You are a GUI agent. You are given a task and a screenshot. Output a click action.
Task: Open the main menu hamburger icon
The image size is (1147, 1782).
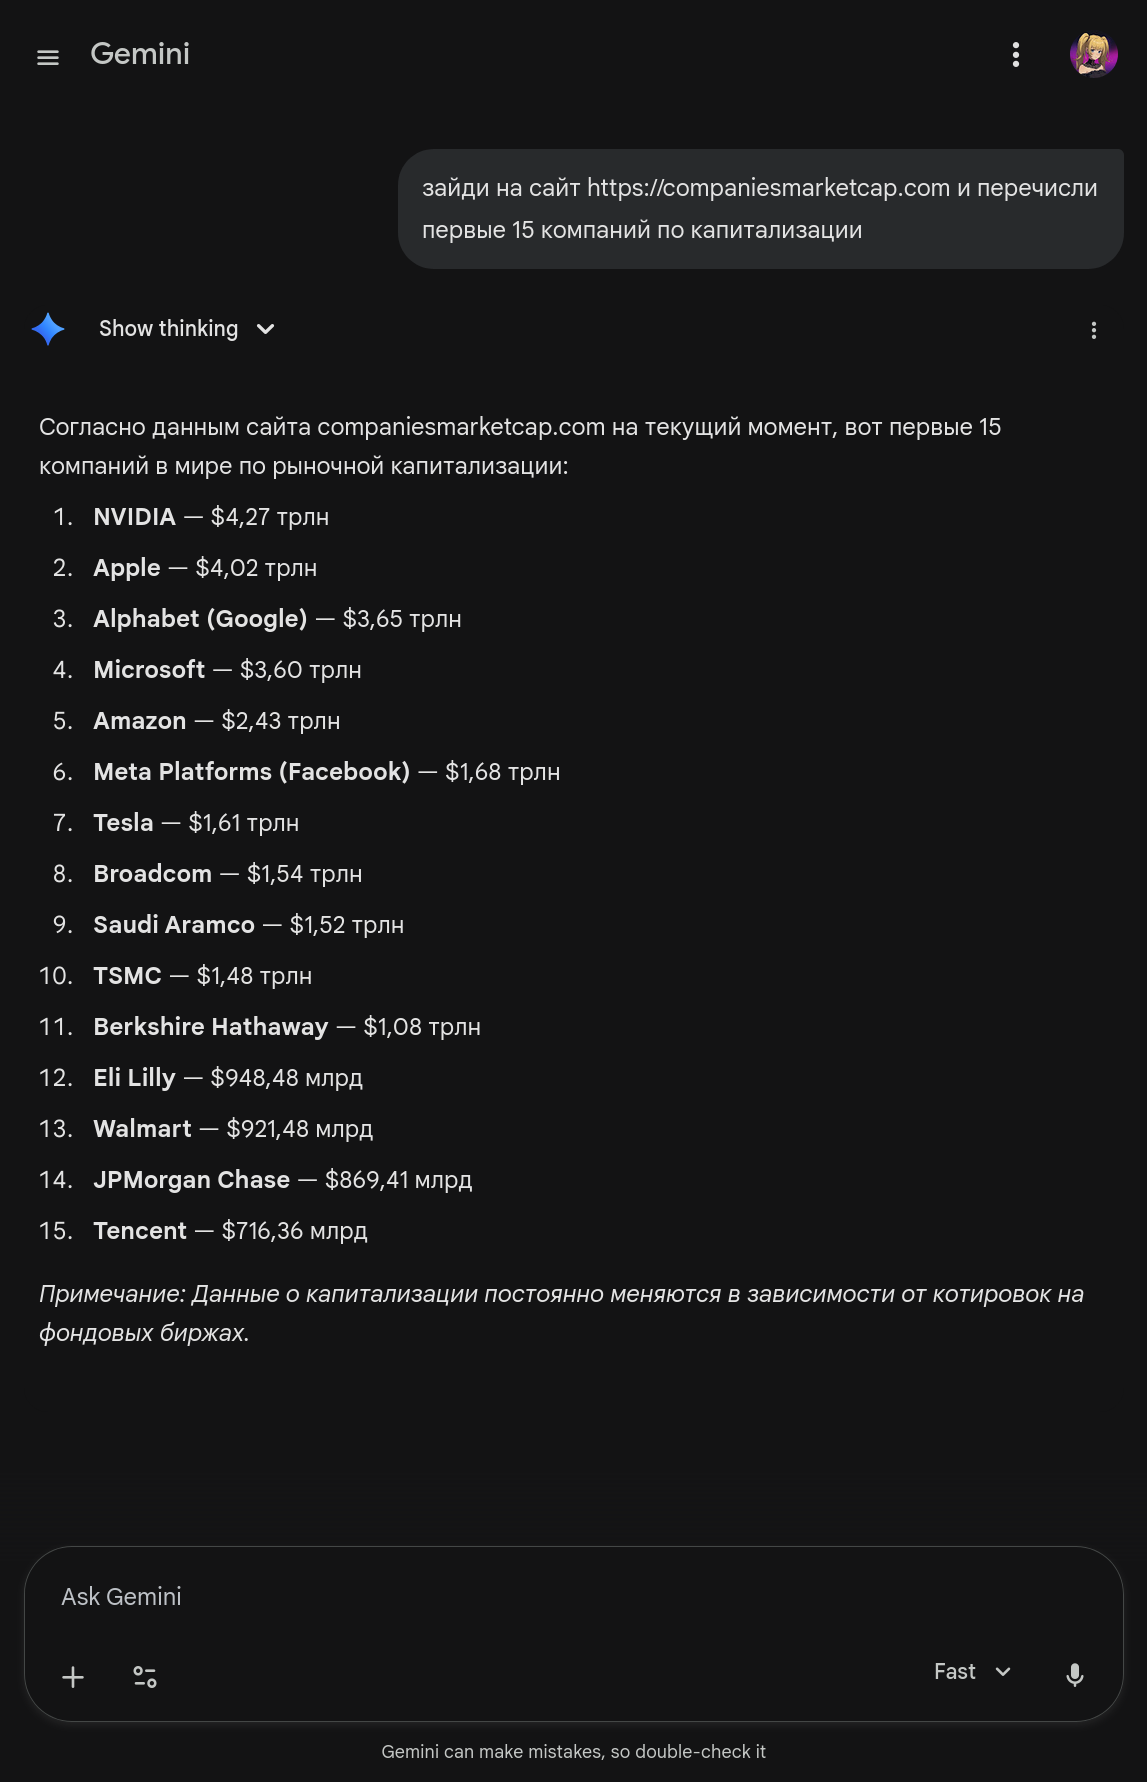pos(48,58)
